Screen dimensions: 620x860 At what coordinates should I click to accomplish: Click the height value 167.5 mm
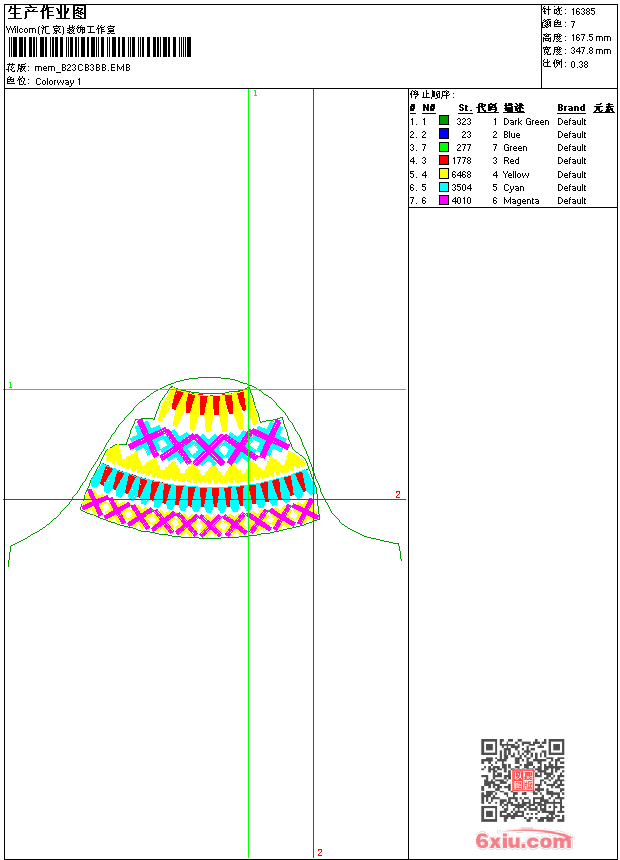coord(591,38)
